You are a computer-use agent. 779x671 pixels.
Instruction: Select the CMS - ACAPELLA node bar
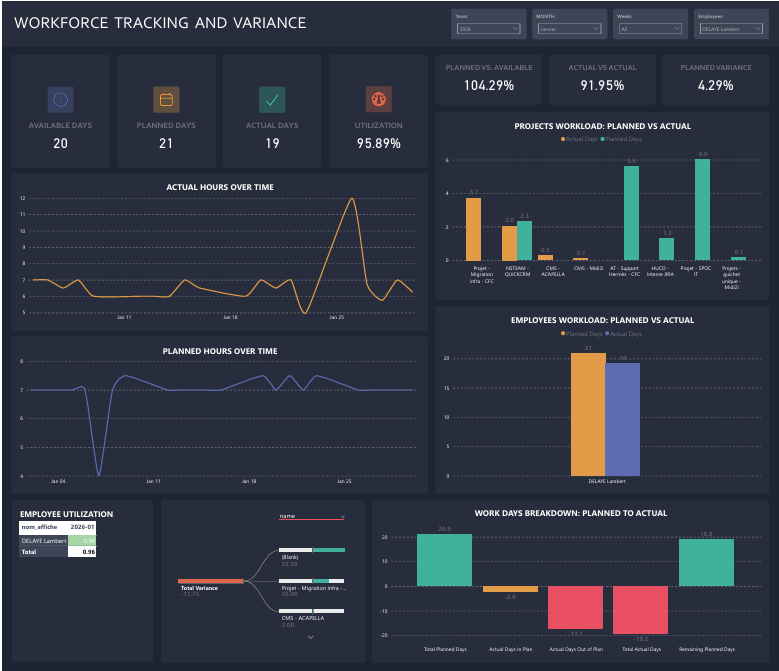[x=312, y=611]
